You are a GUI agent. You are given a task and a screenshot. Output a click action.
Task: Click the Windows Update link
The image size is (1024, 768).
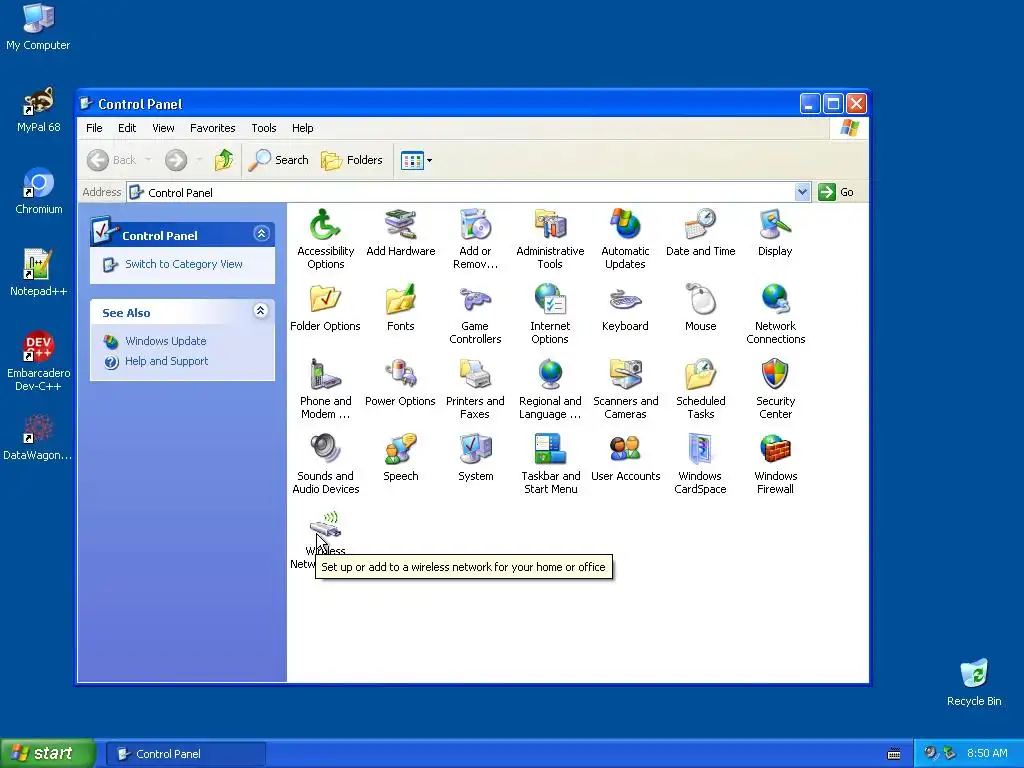(x=165, y=341)
